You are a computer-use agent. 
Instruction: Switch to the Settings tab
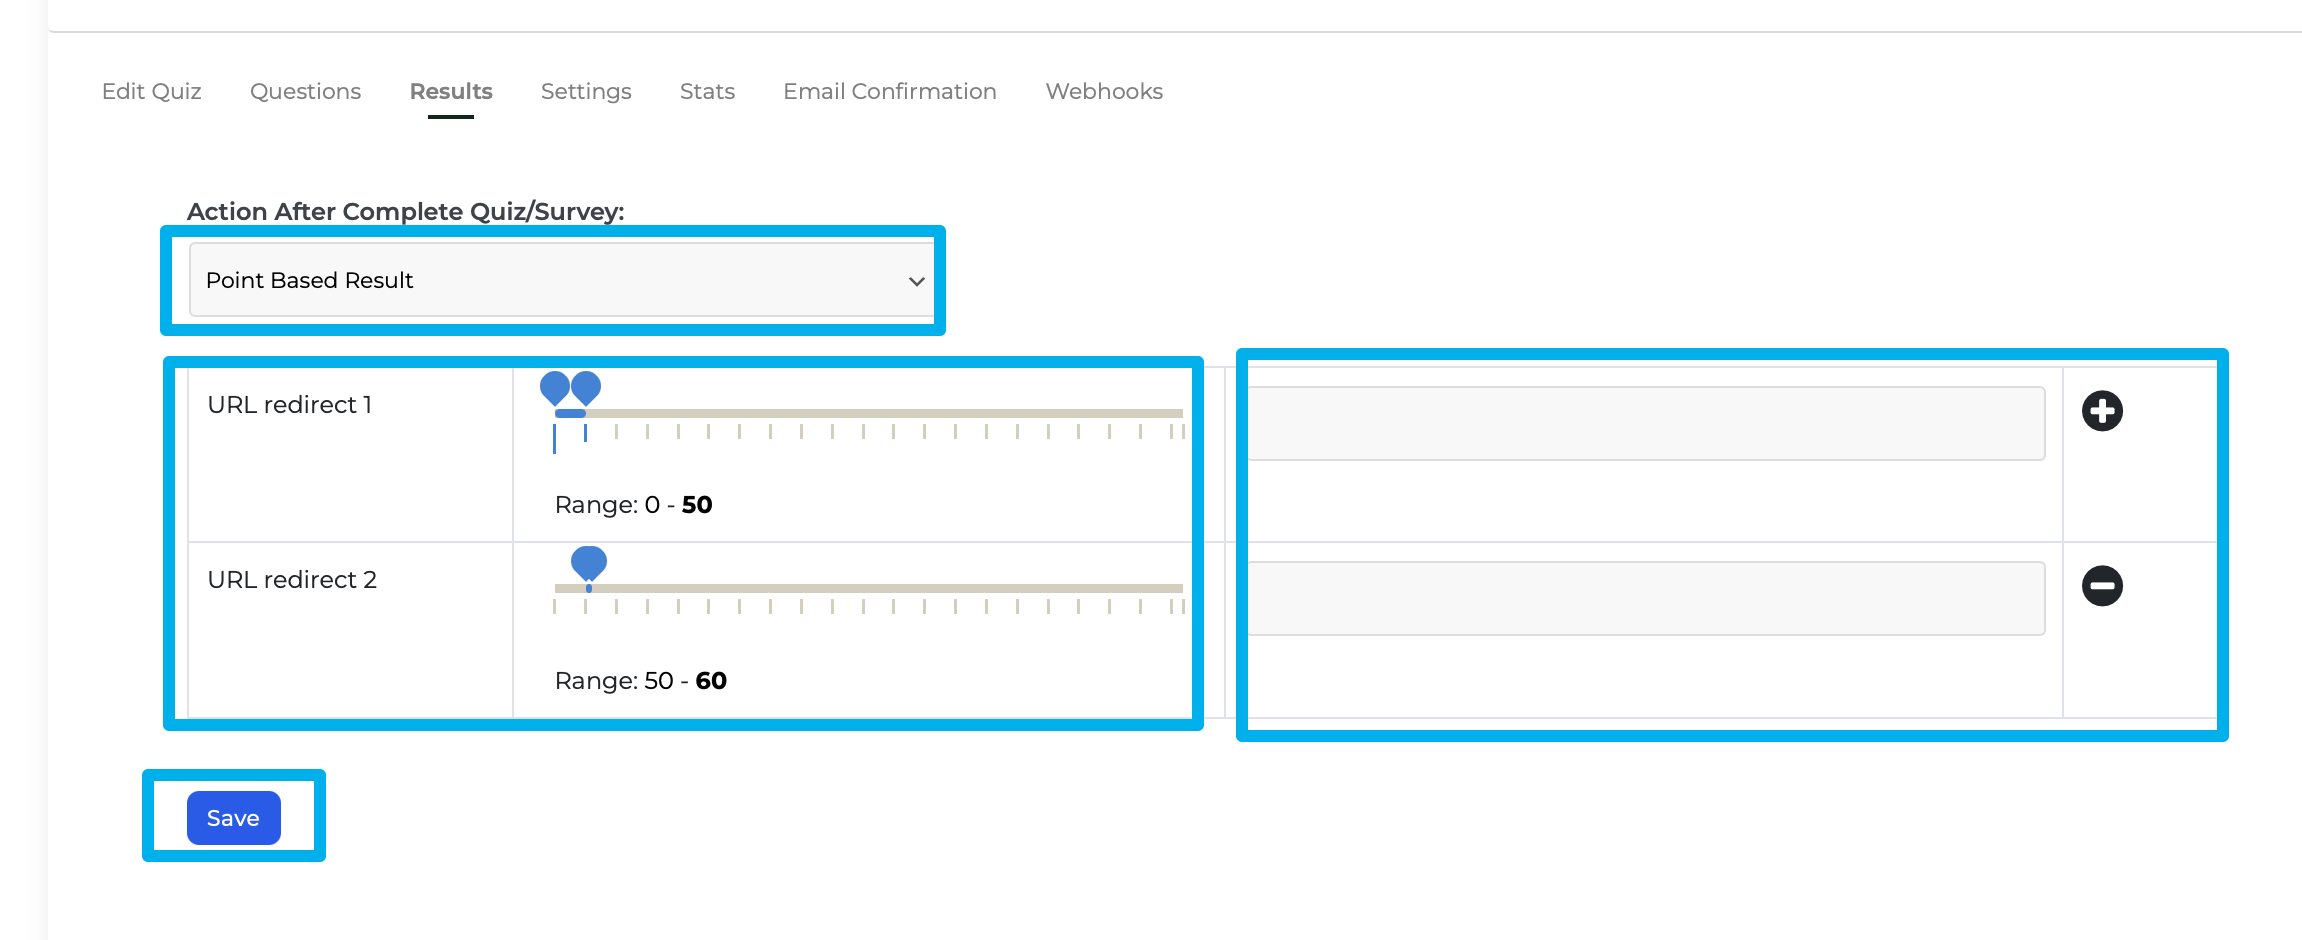point(585,91)
